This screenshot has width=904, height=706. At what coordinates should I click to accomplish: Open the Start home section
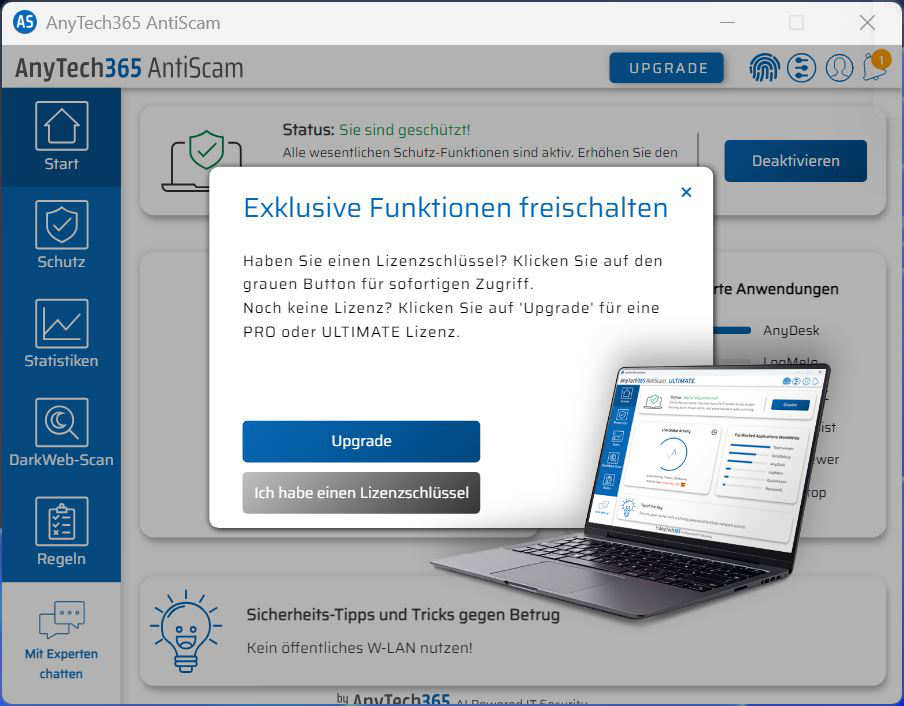(x=61, y=137)
